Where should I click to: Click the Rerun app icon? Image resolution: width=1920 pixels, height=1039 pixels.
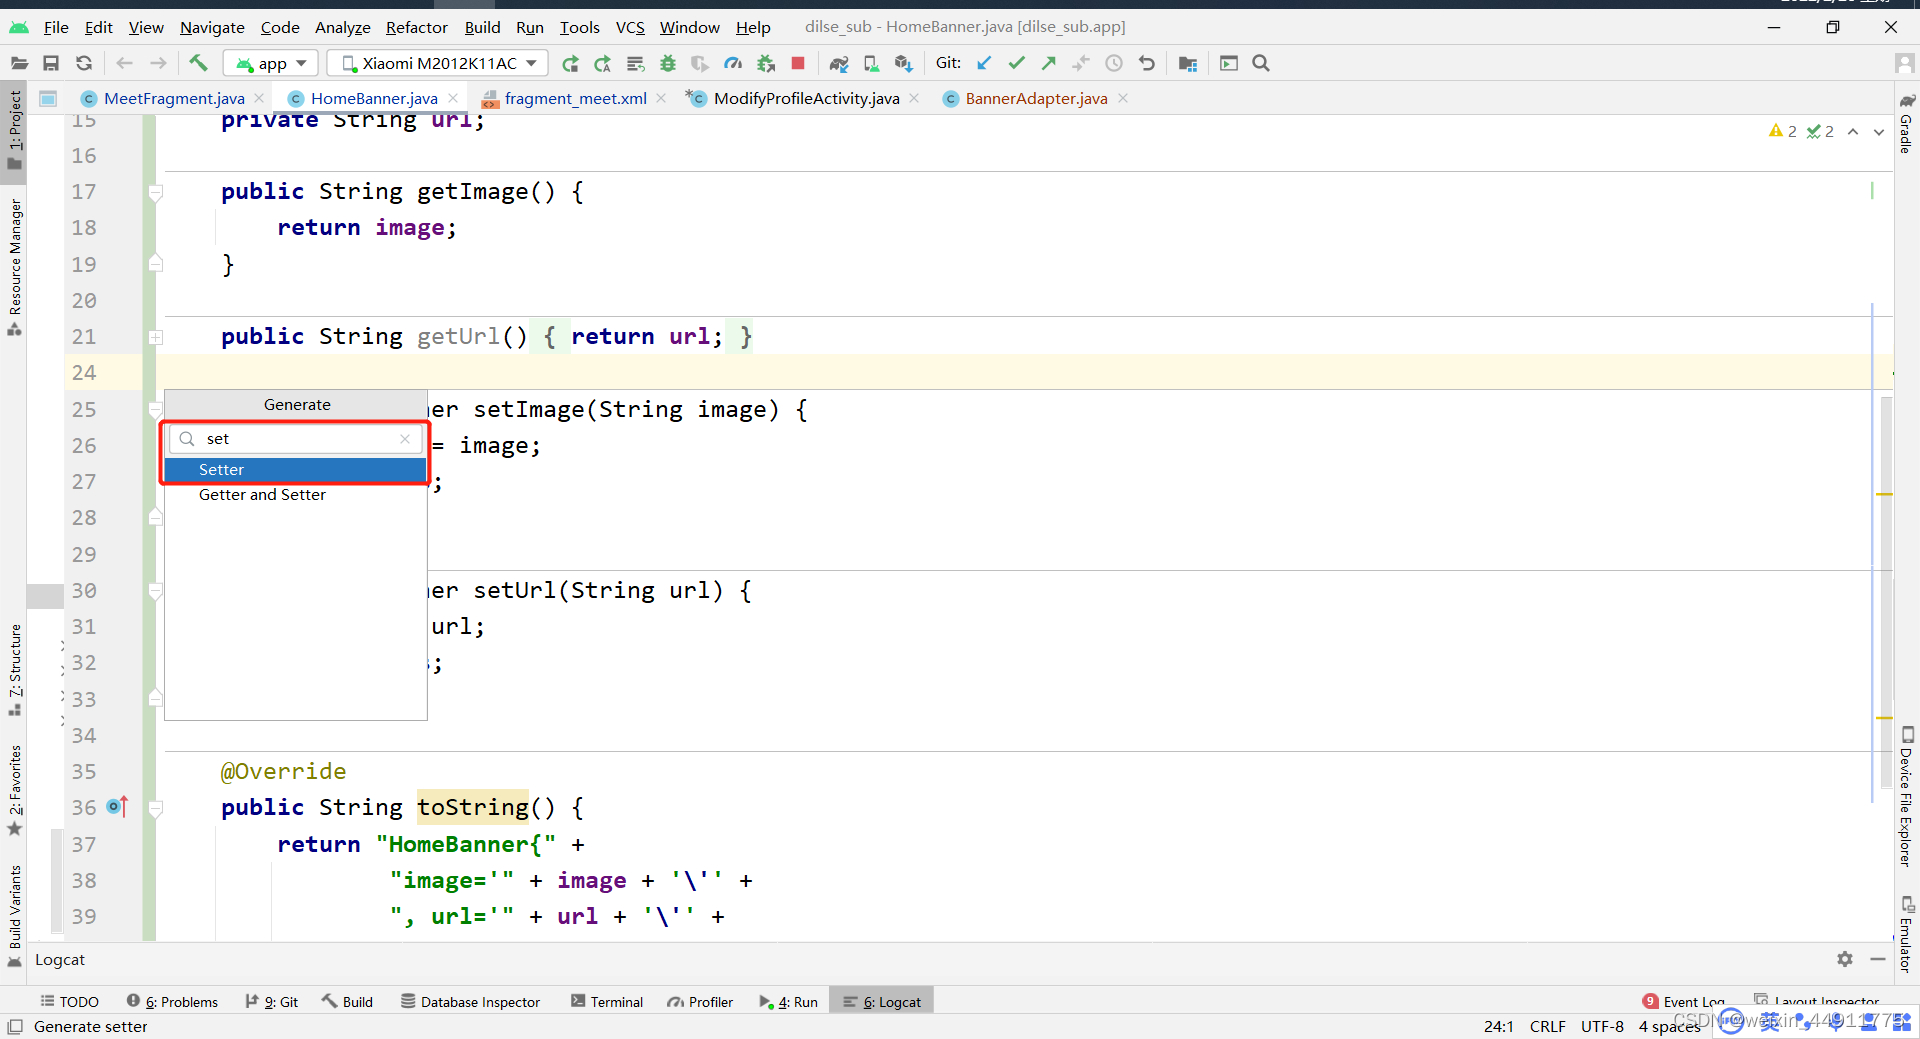[x=570, y=63]
